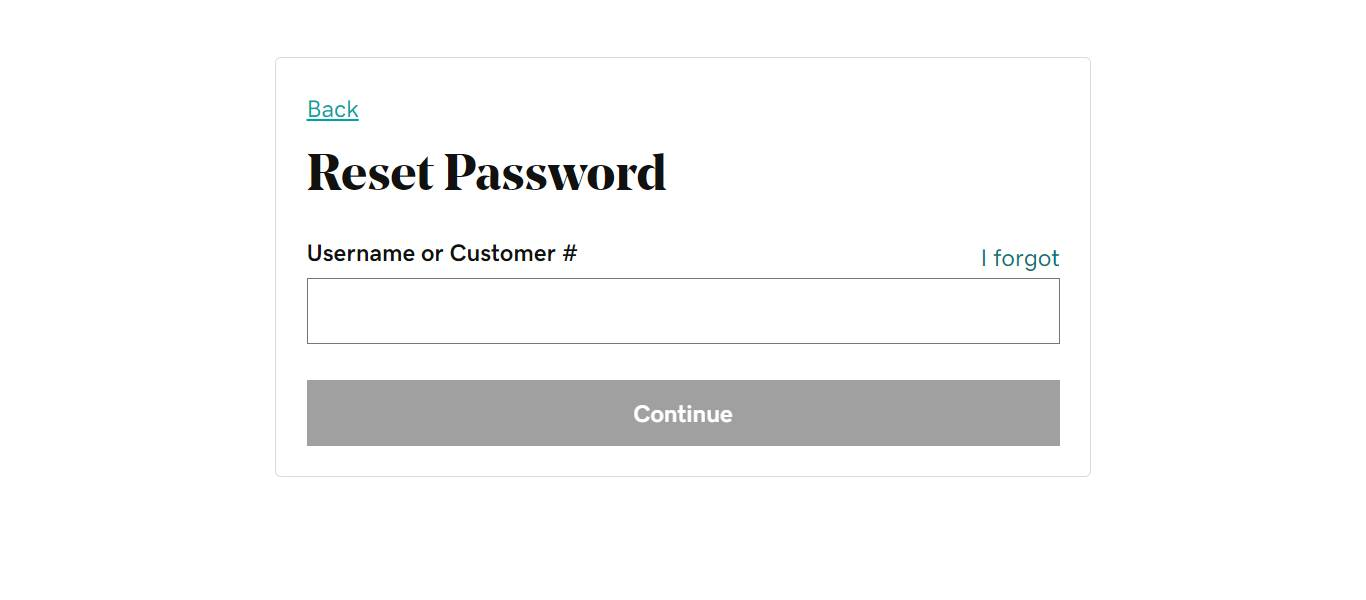Activate the customer number text input
The image size is (1366, 600).
683,311
